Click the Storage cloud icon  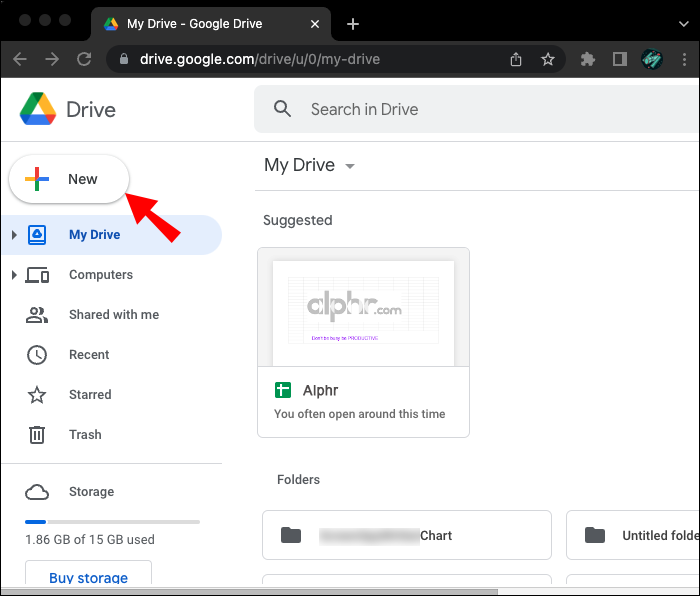click(x=37, y=492)
